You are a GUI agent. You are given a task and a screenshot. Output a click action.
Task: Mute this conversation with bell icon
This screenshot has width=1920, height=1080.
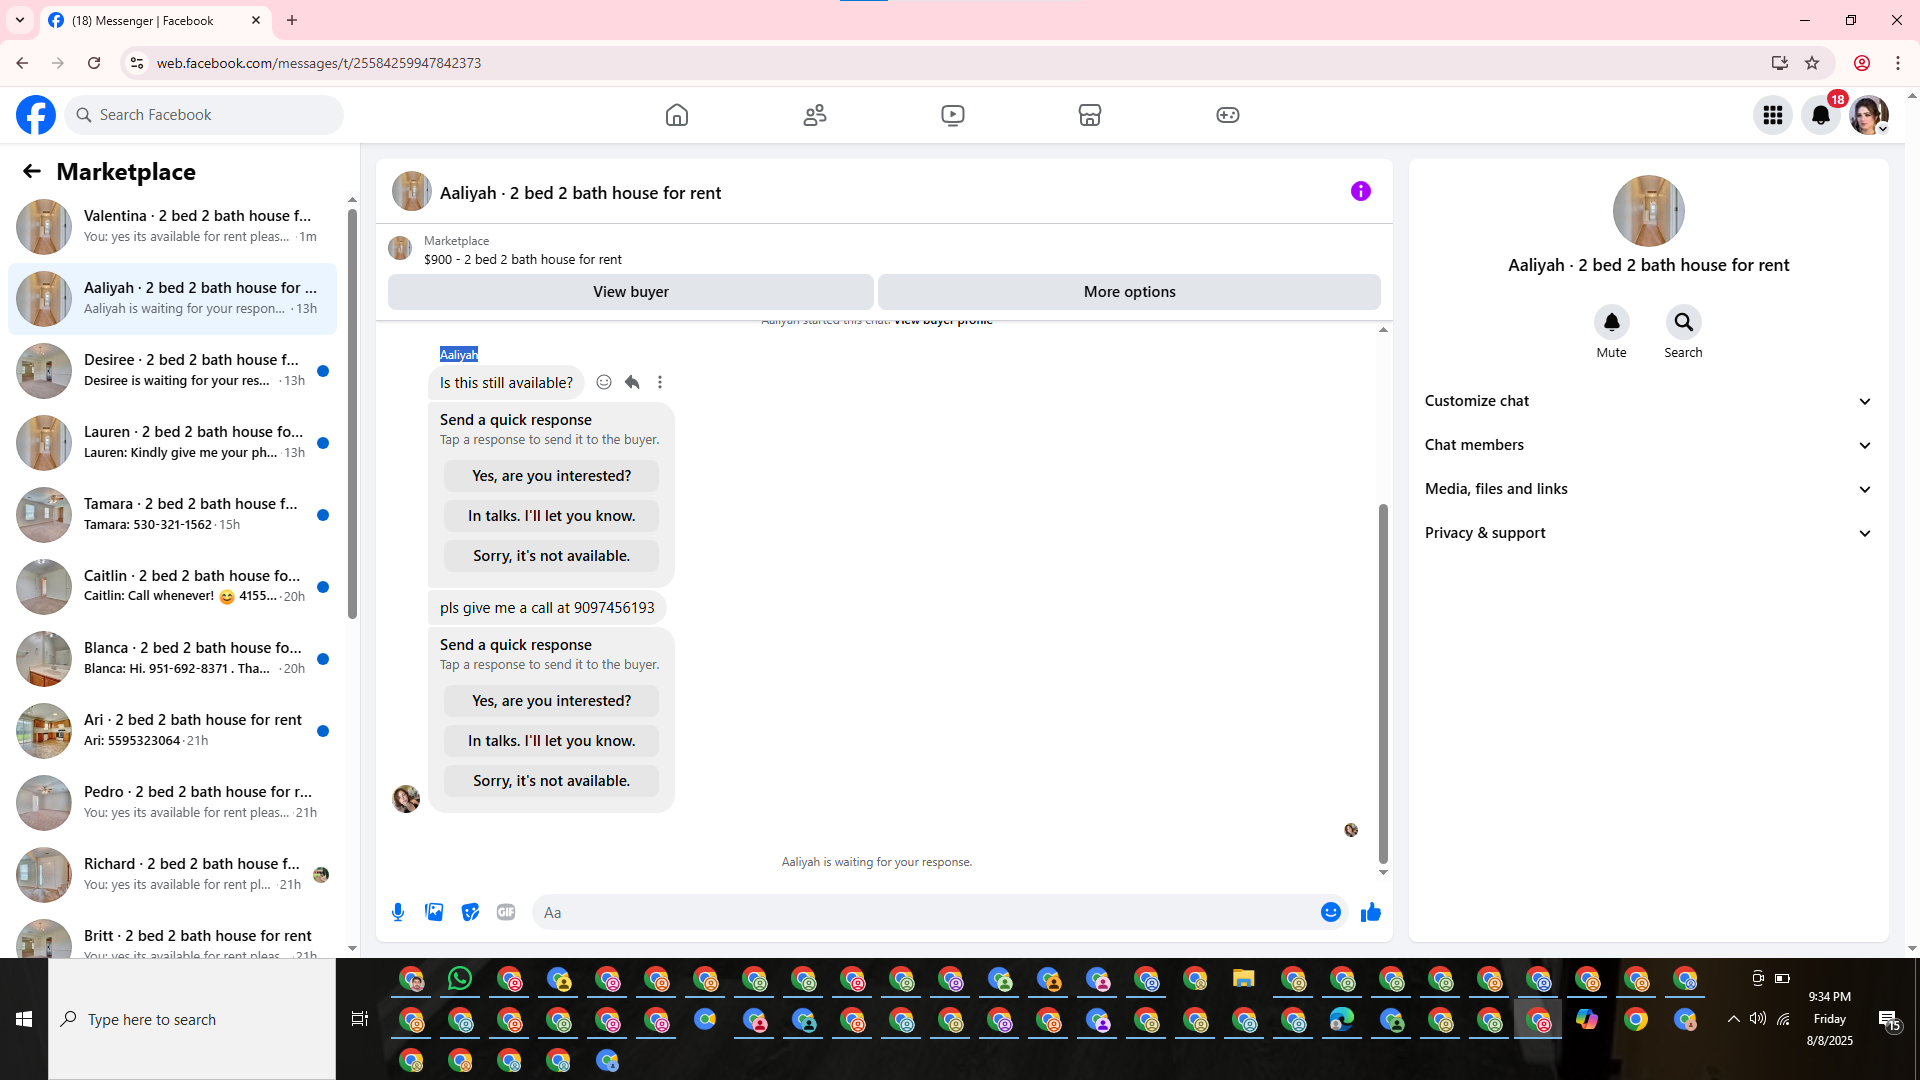point(1611,322)
